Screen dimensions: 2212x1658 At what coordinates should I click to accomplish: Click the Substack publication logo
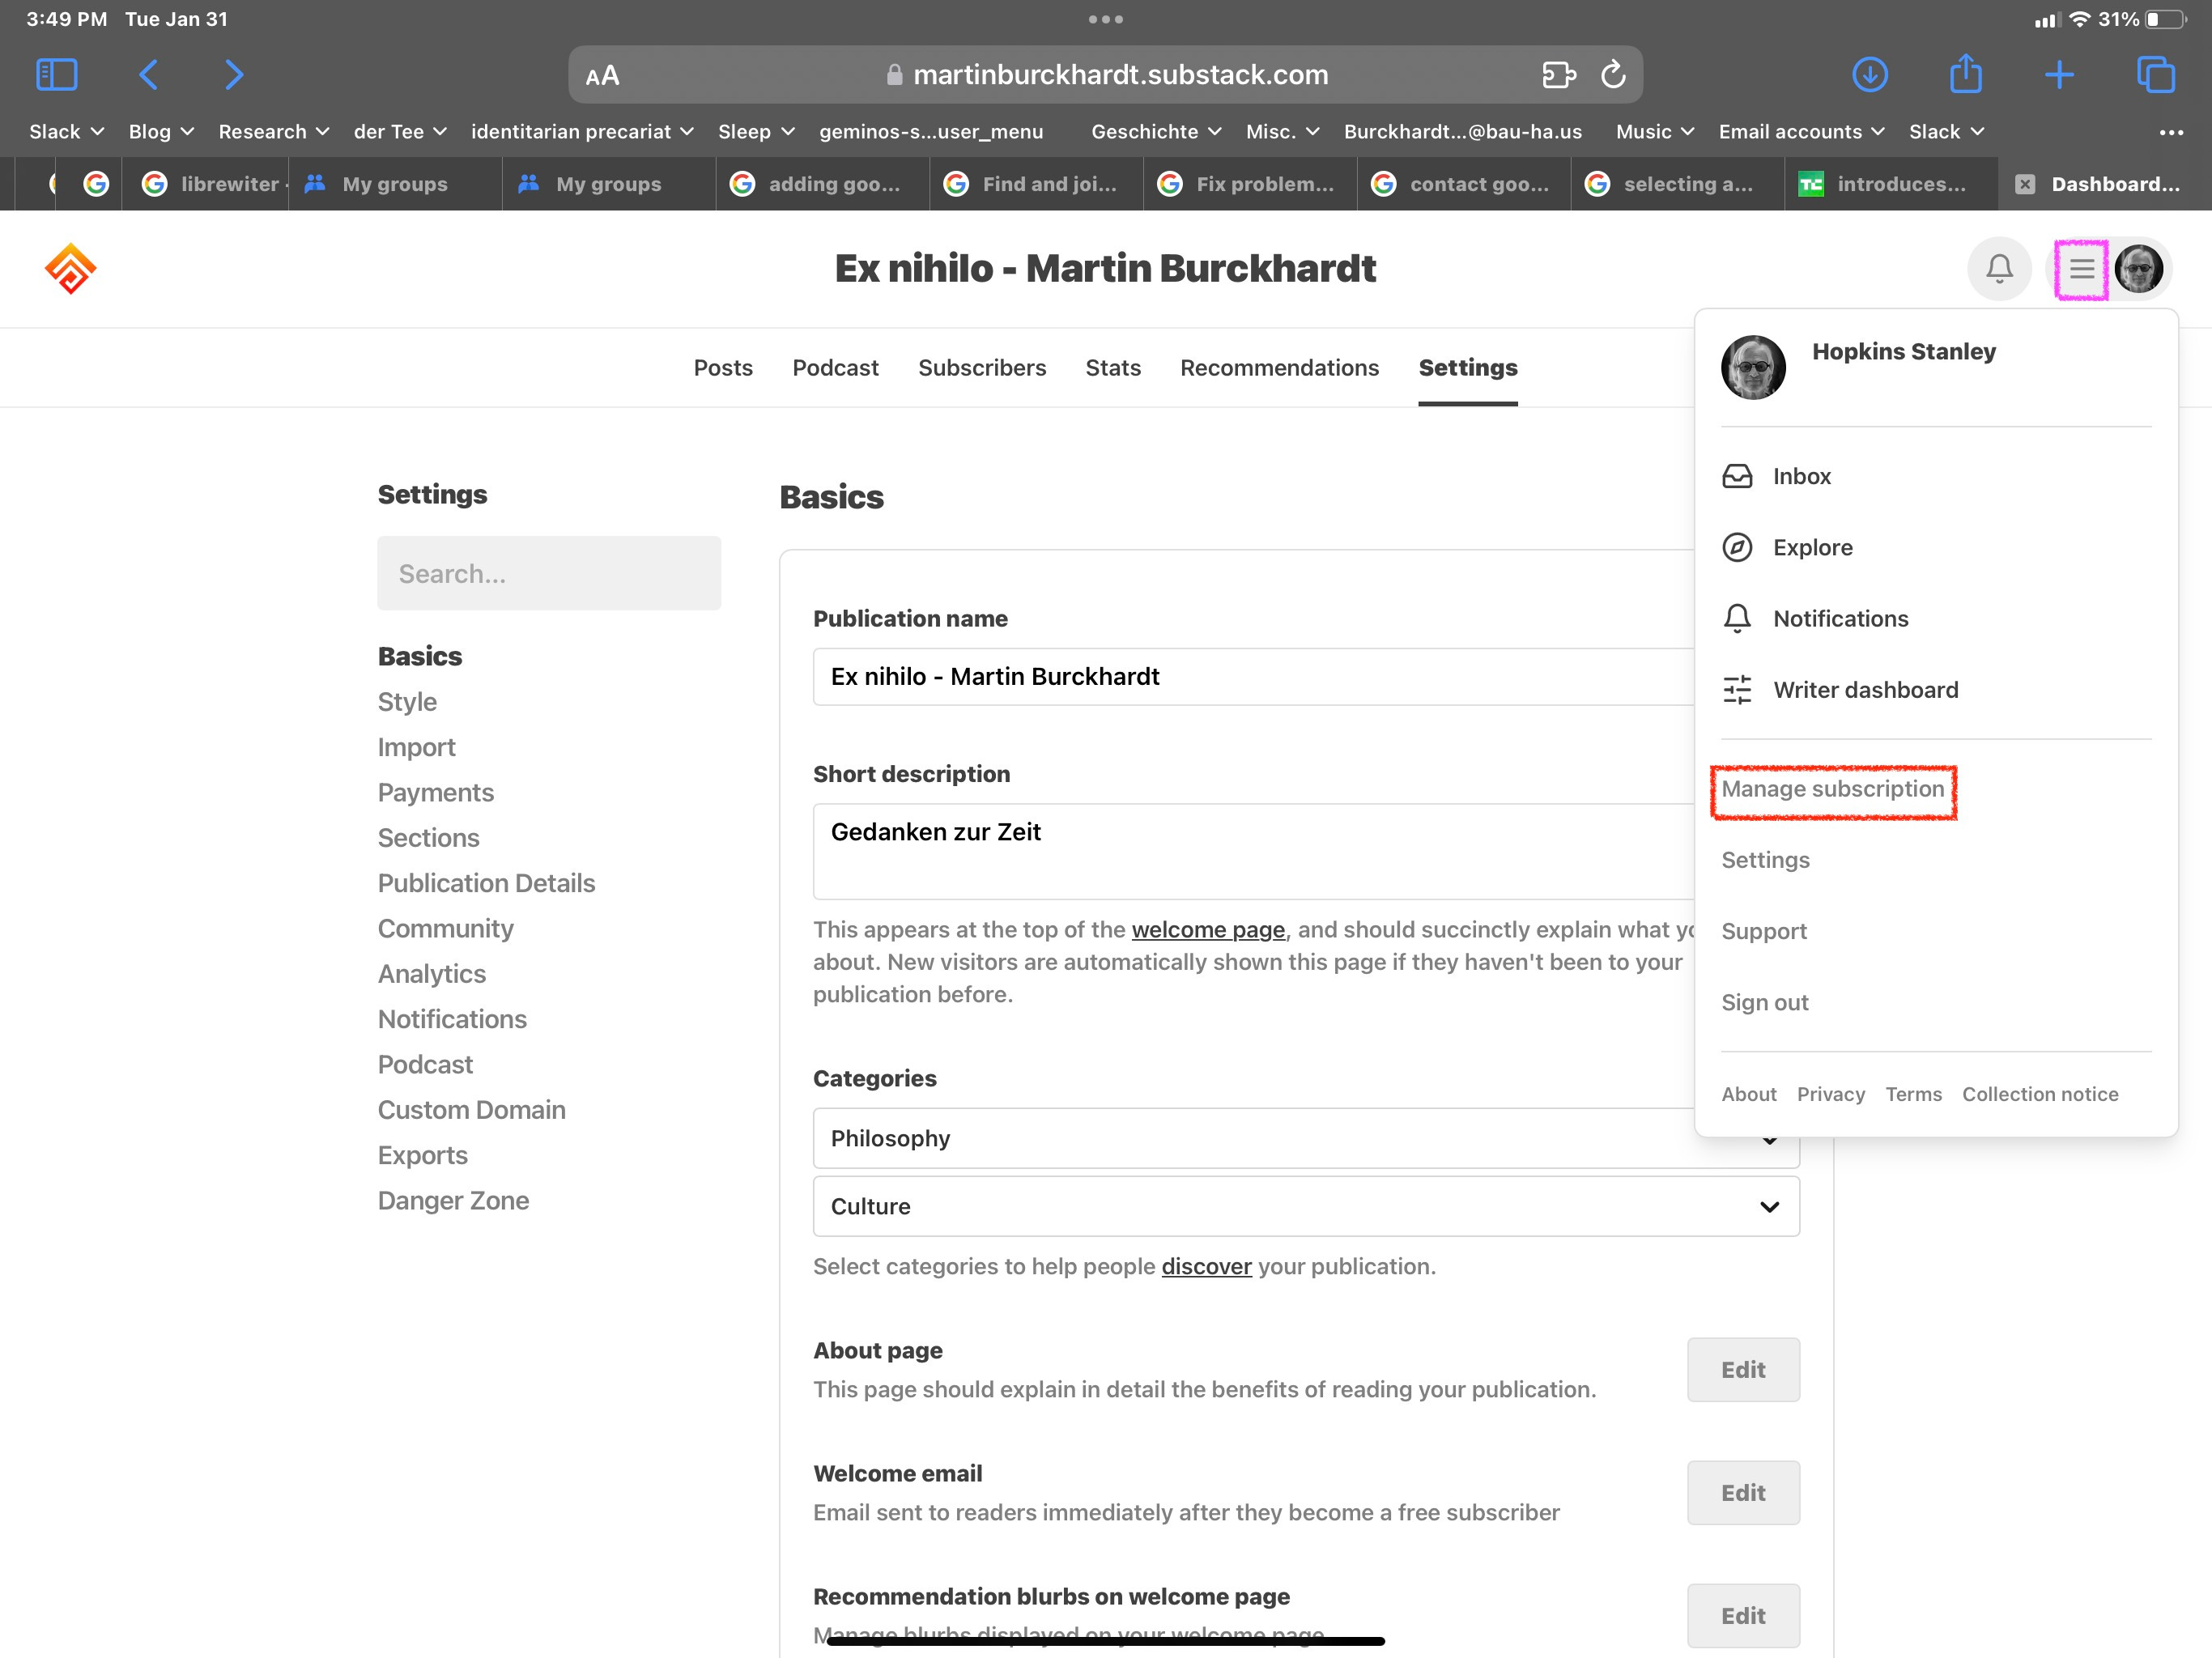pos(70,269)
